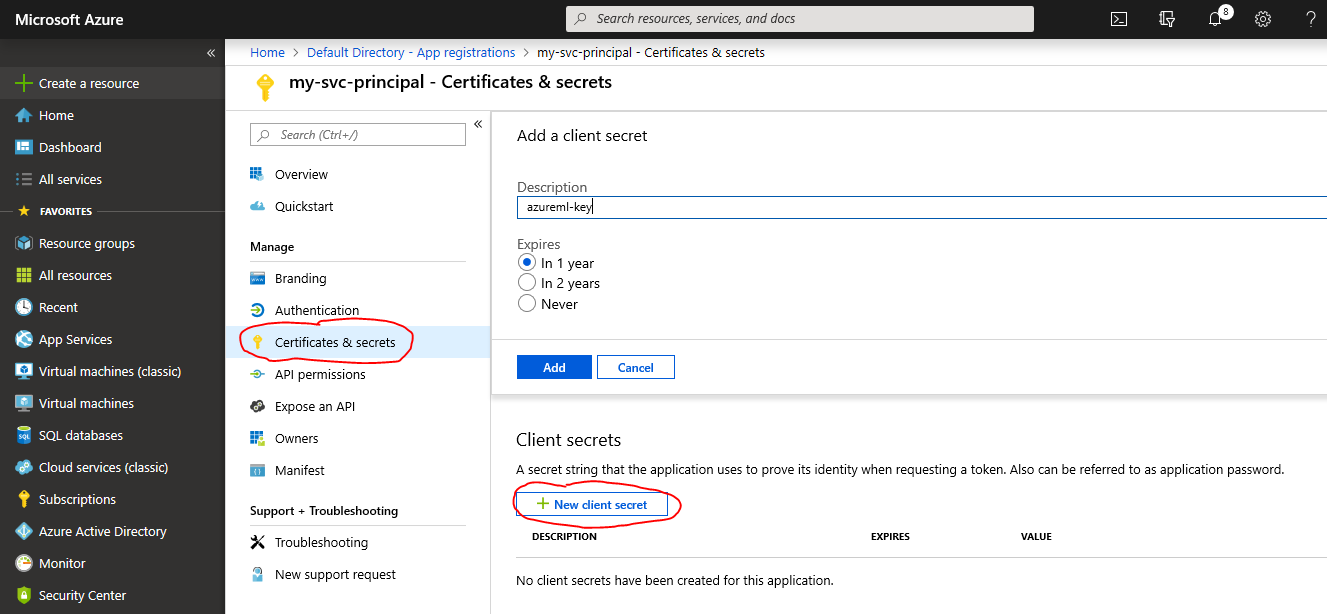1327x614 pixels.
Task: Open Cloud Shell from the top bar
Action: click(x=1119, y=19)
